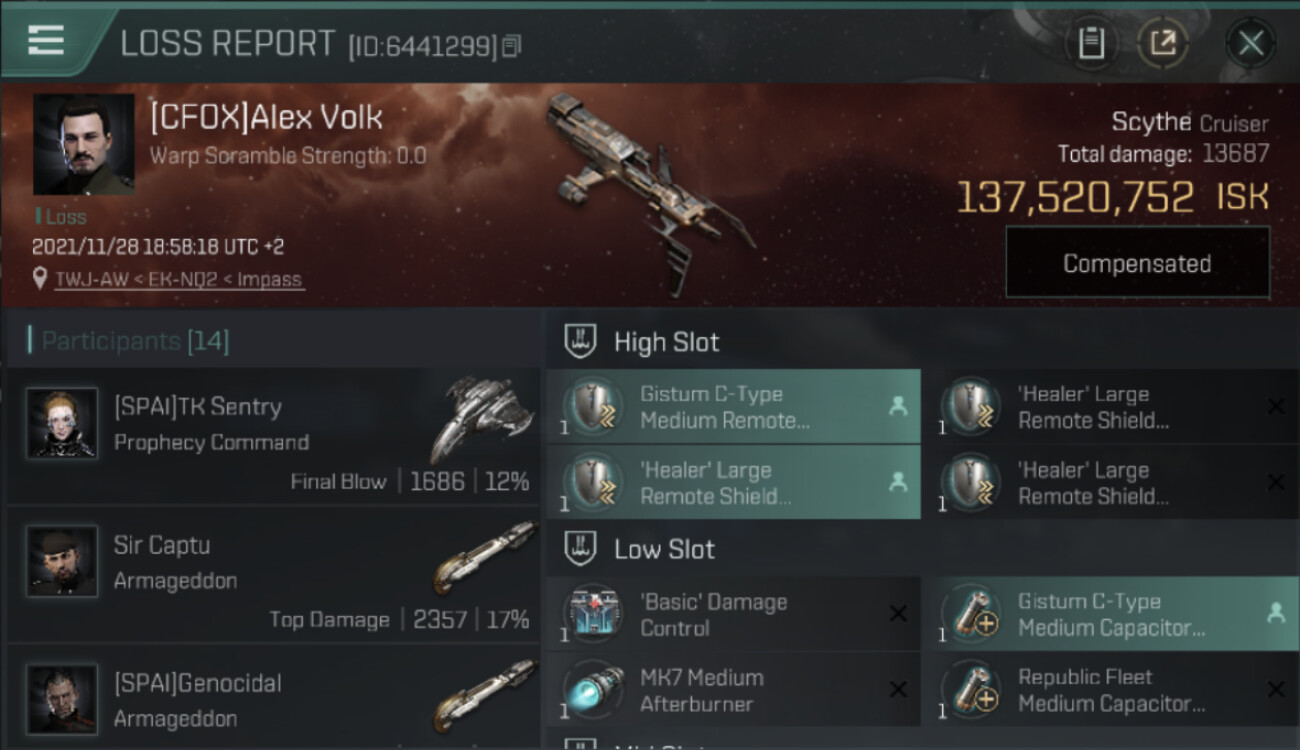Click the Participants [14] header
1300x750 pixels.
(x=135, y=341)
